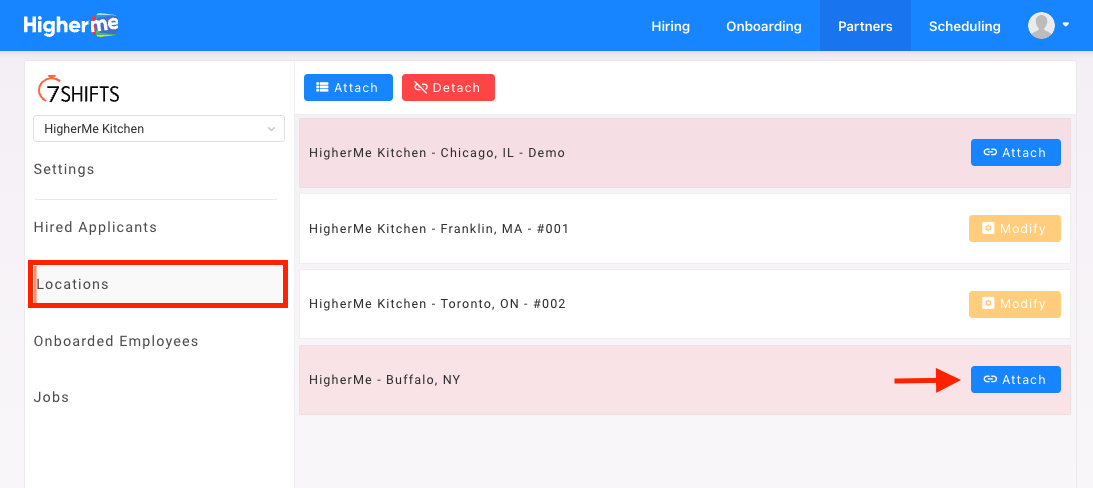Click the top blue Attach button

tap(348, 88)
